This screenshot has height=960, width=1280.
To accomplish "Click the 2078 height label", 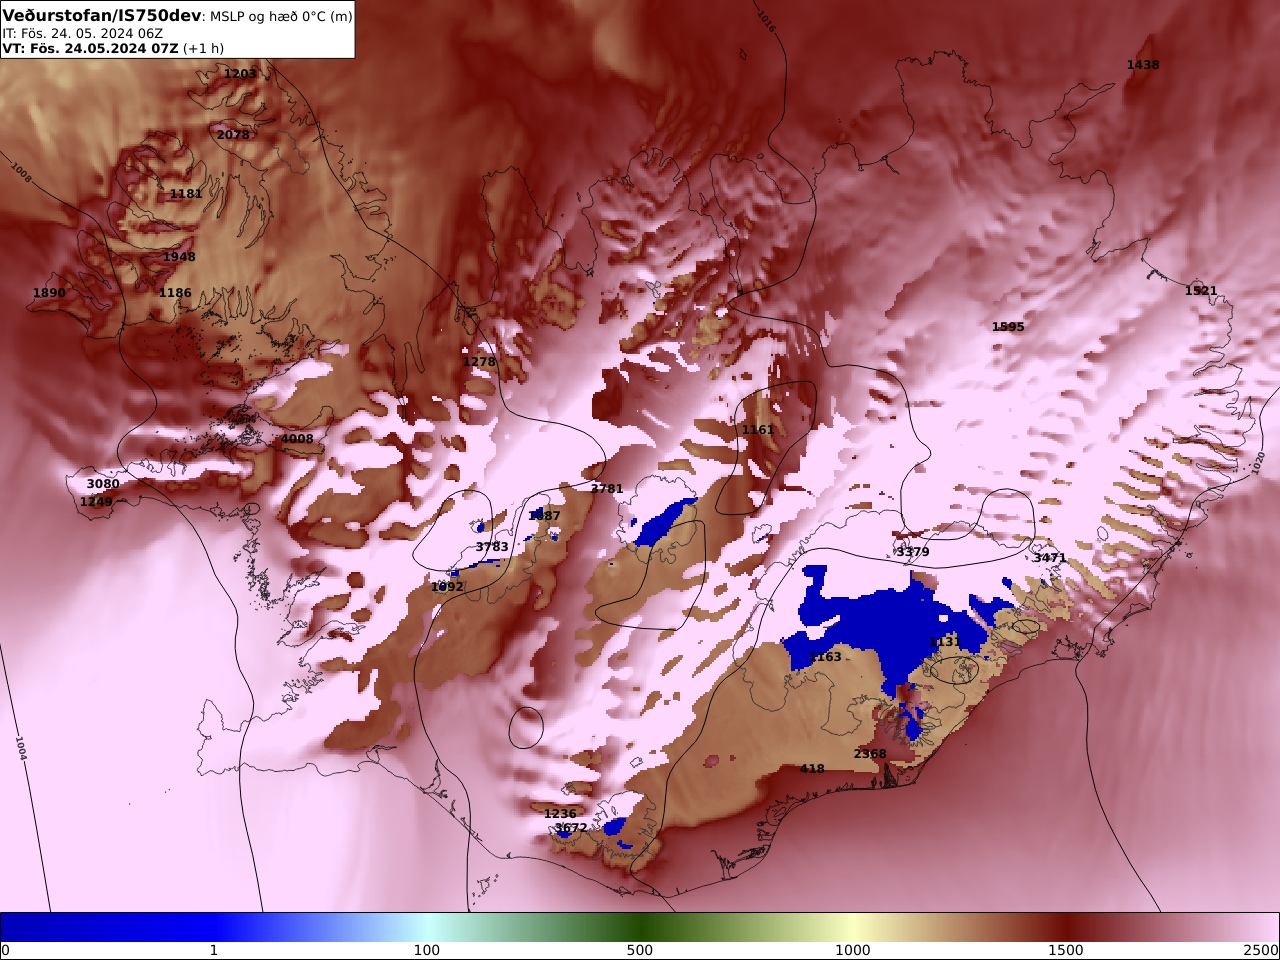I will [x=233, y=135].
